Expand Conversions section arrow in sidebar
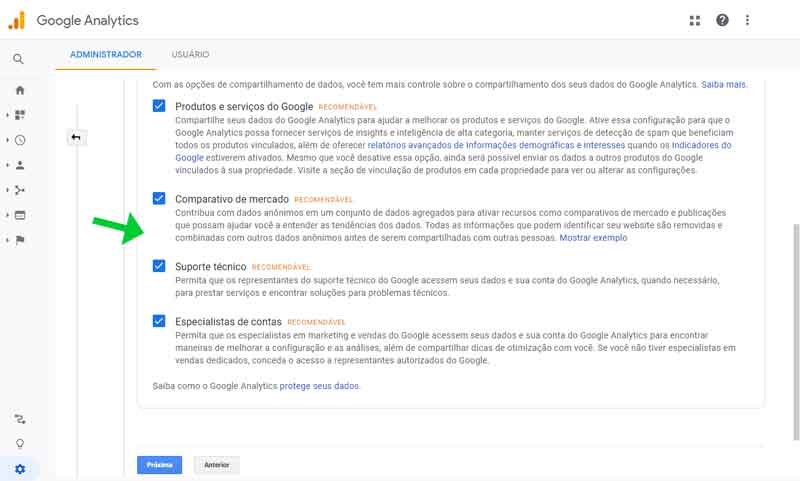Viewport: 800px width, 481px height. 7,240
